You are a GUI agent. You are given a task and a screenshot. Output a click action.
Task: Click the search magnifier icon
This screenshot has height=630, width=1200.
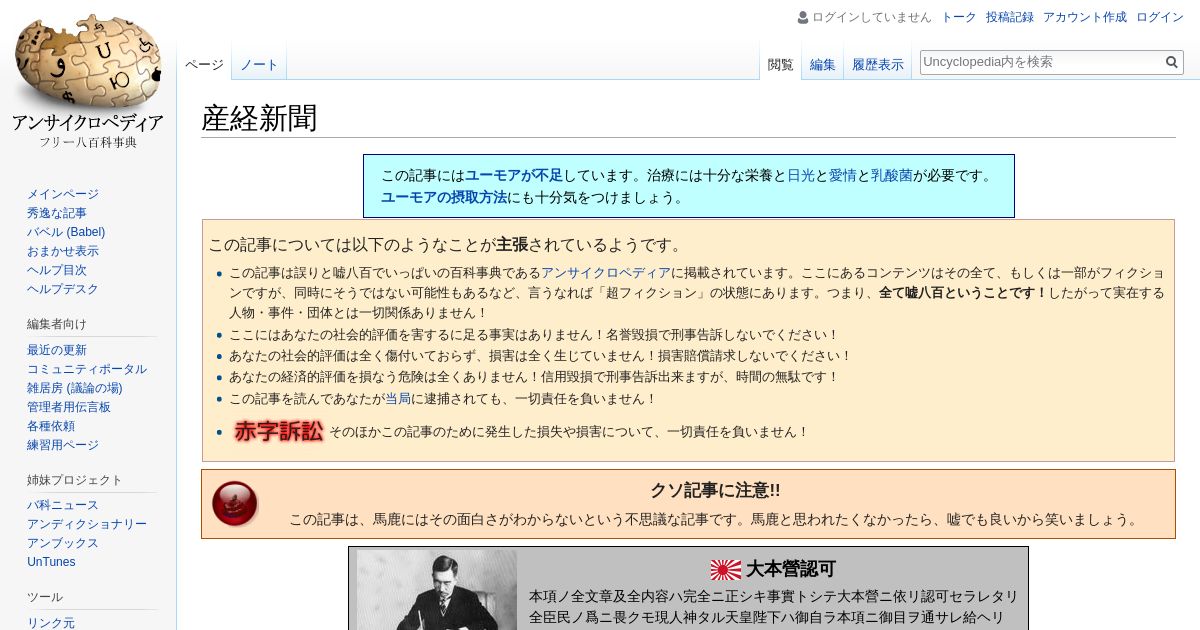[x=1172, y=62]
